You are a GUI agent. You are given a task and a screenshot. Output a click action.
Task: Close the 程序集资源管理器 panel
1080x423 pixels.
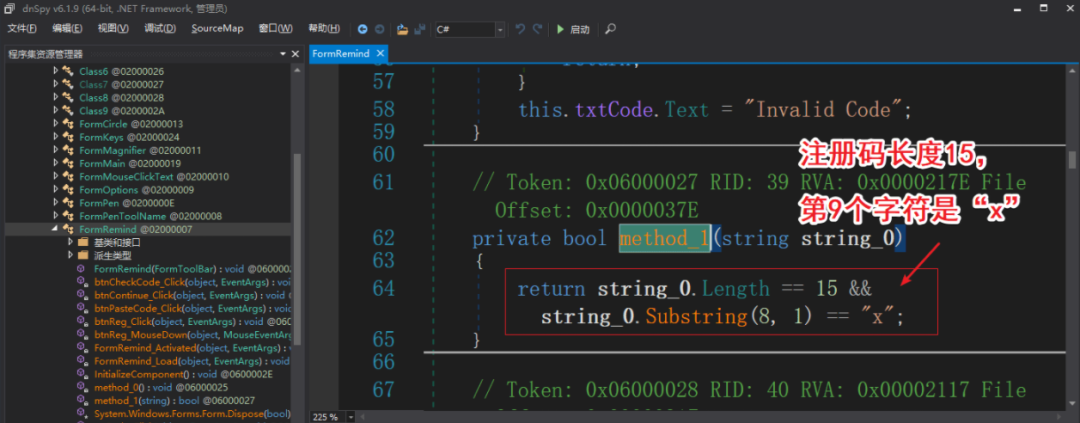coord(295,54)
